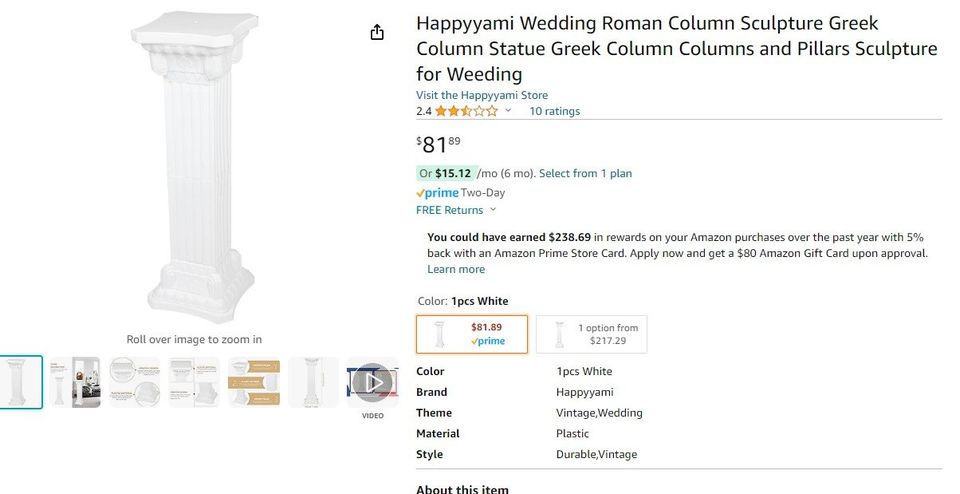View the fifth thumbnail with tan labels
Screen dimensions: 960x494
coord(254,382)
